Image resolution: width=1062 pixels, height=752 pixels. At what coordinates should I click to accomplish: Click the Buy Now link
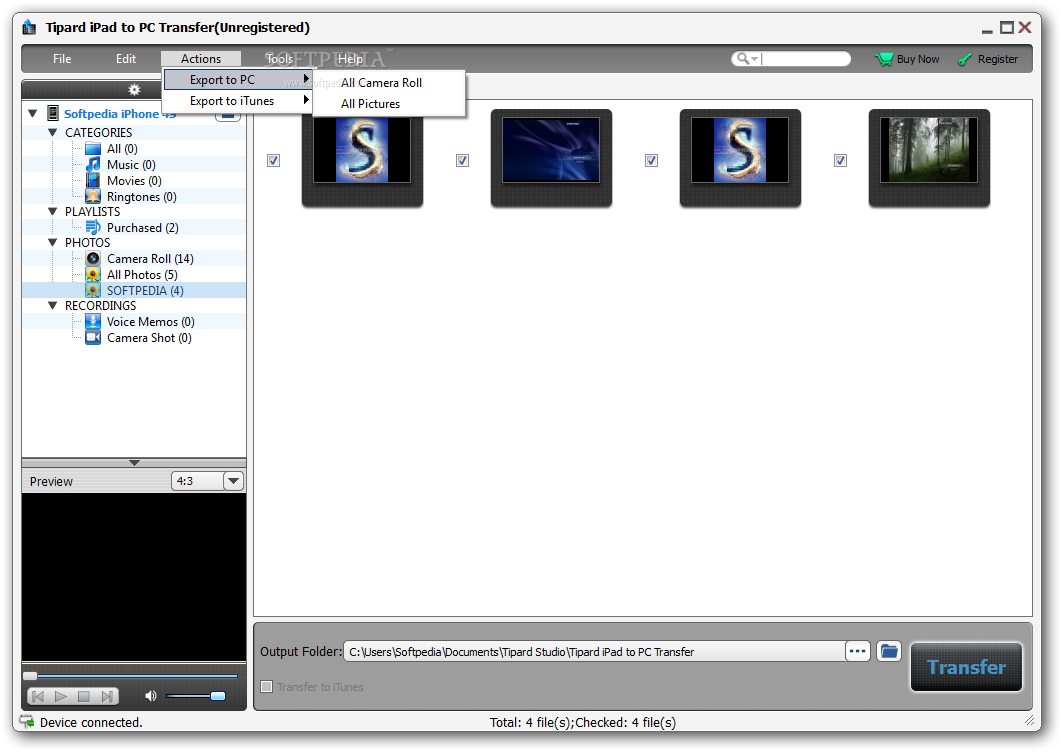tap(918, 59)
